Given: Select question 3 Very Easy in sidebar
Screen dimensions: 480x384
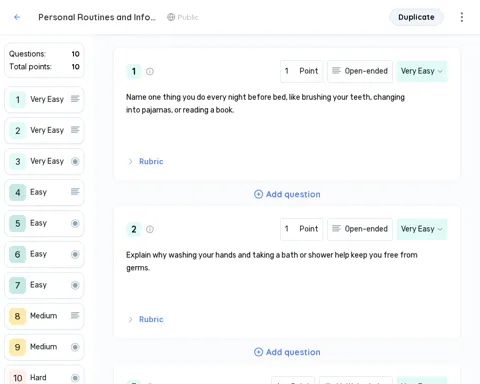Looking at the screenshot, I should click(x=44, y=162).
